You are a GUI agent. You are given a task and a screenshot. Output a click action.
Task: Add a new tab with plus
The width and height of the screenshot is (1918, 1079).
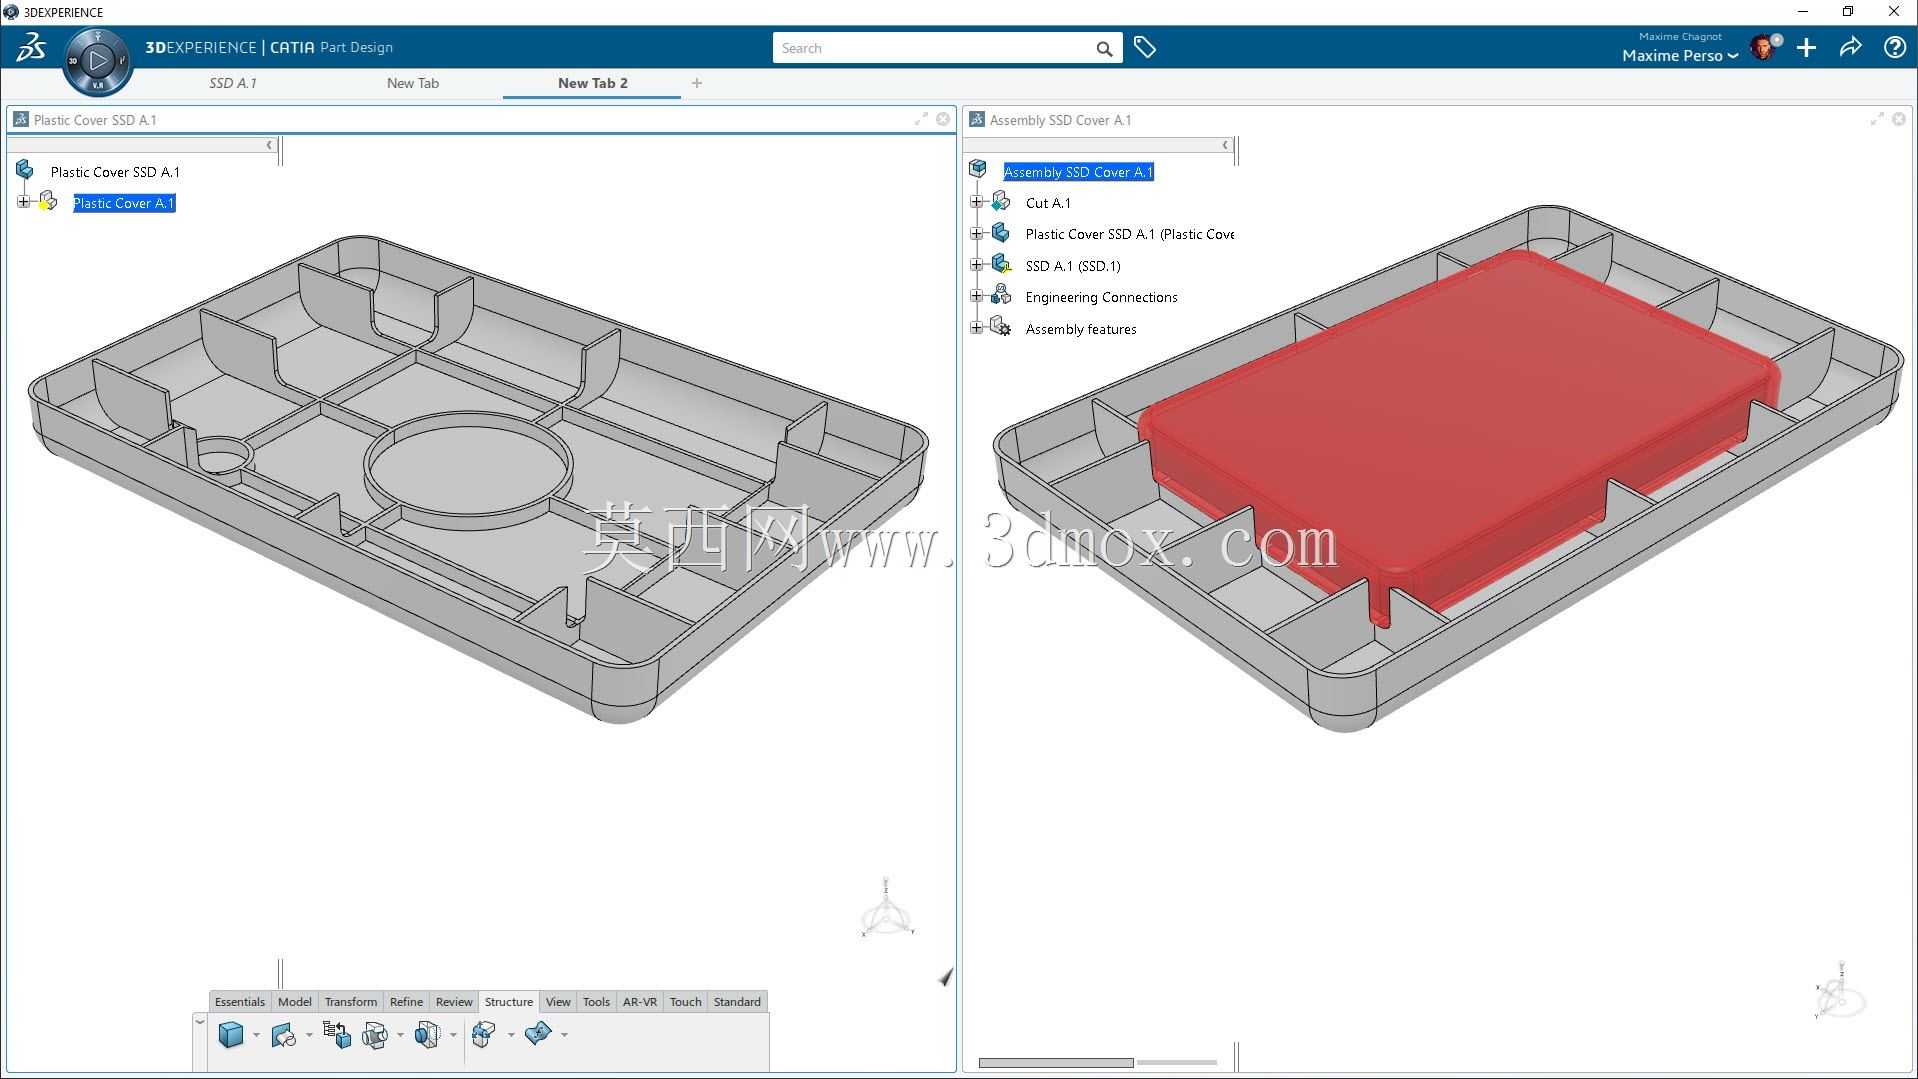click(x=697, y=83)
